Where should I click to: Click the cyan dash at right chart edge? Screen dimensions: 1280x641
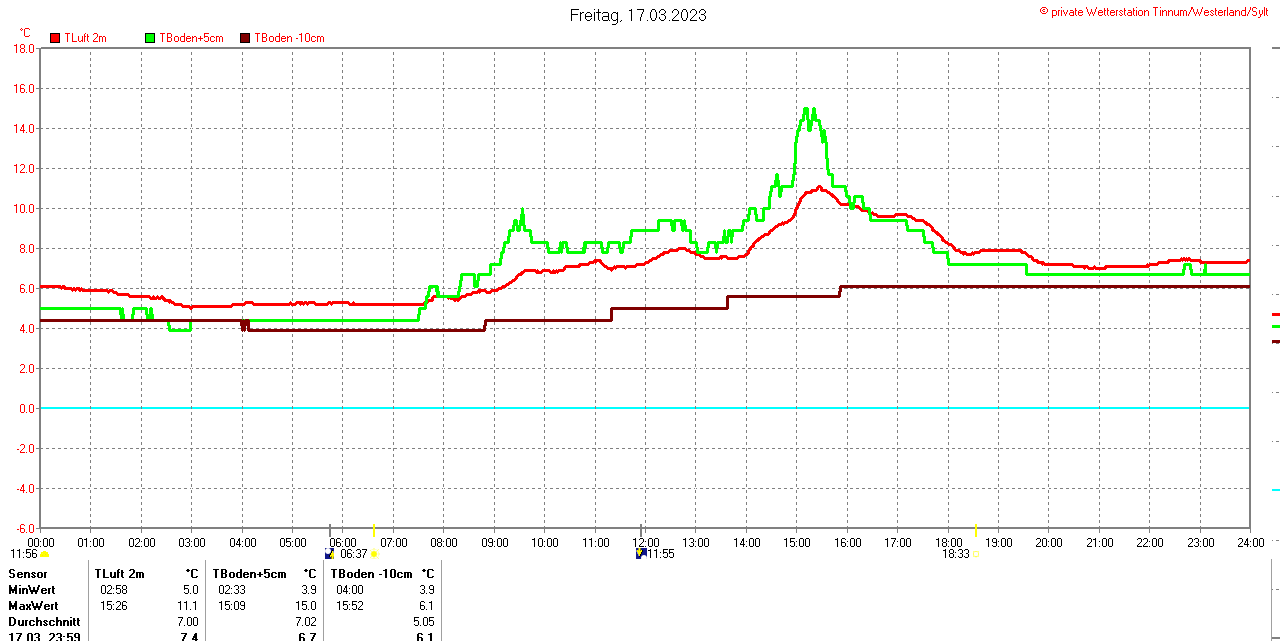tap(1275, 490)
